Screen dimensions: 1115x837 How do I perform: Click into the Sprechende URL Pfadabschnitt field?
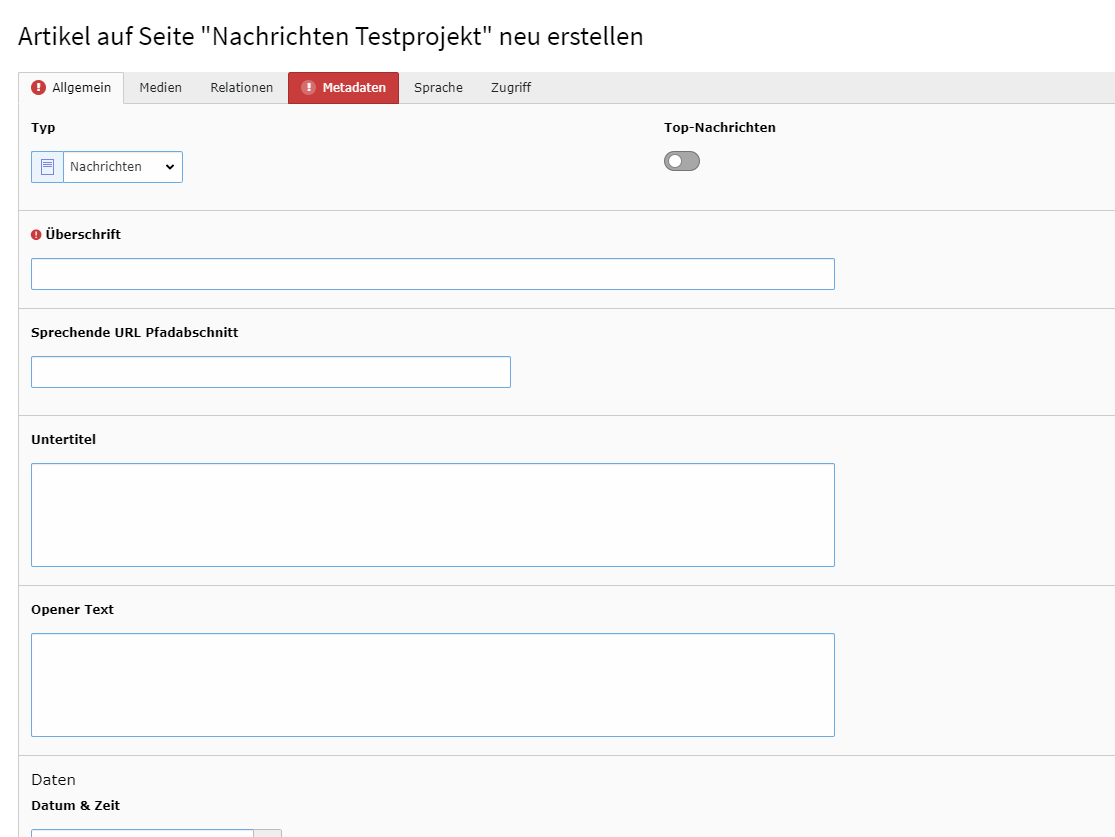point(270,372)
